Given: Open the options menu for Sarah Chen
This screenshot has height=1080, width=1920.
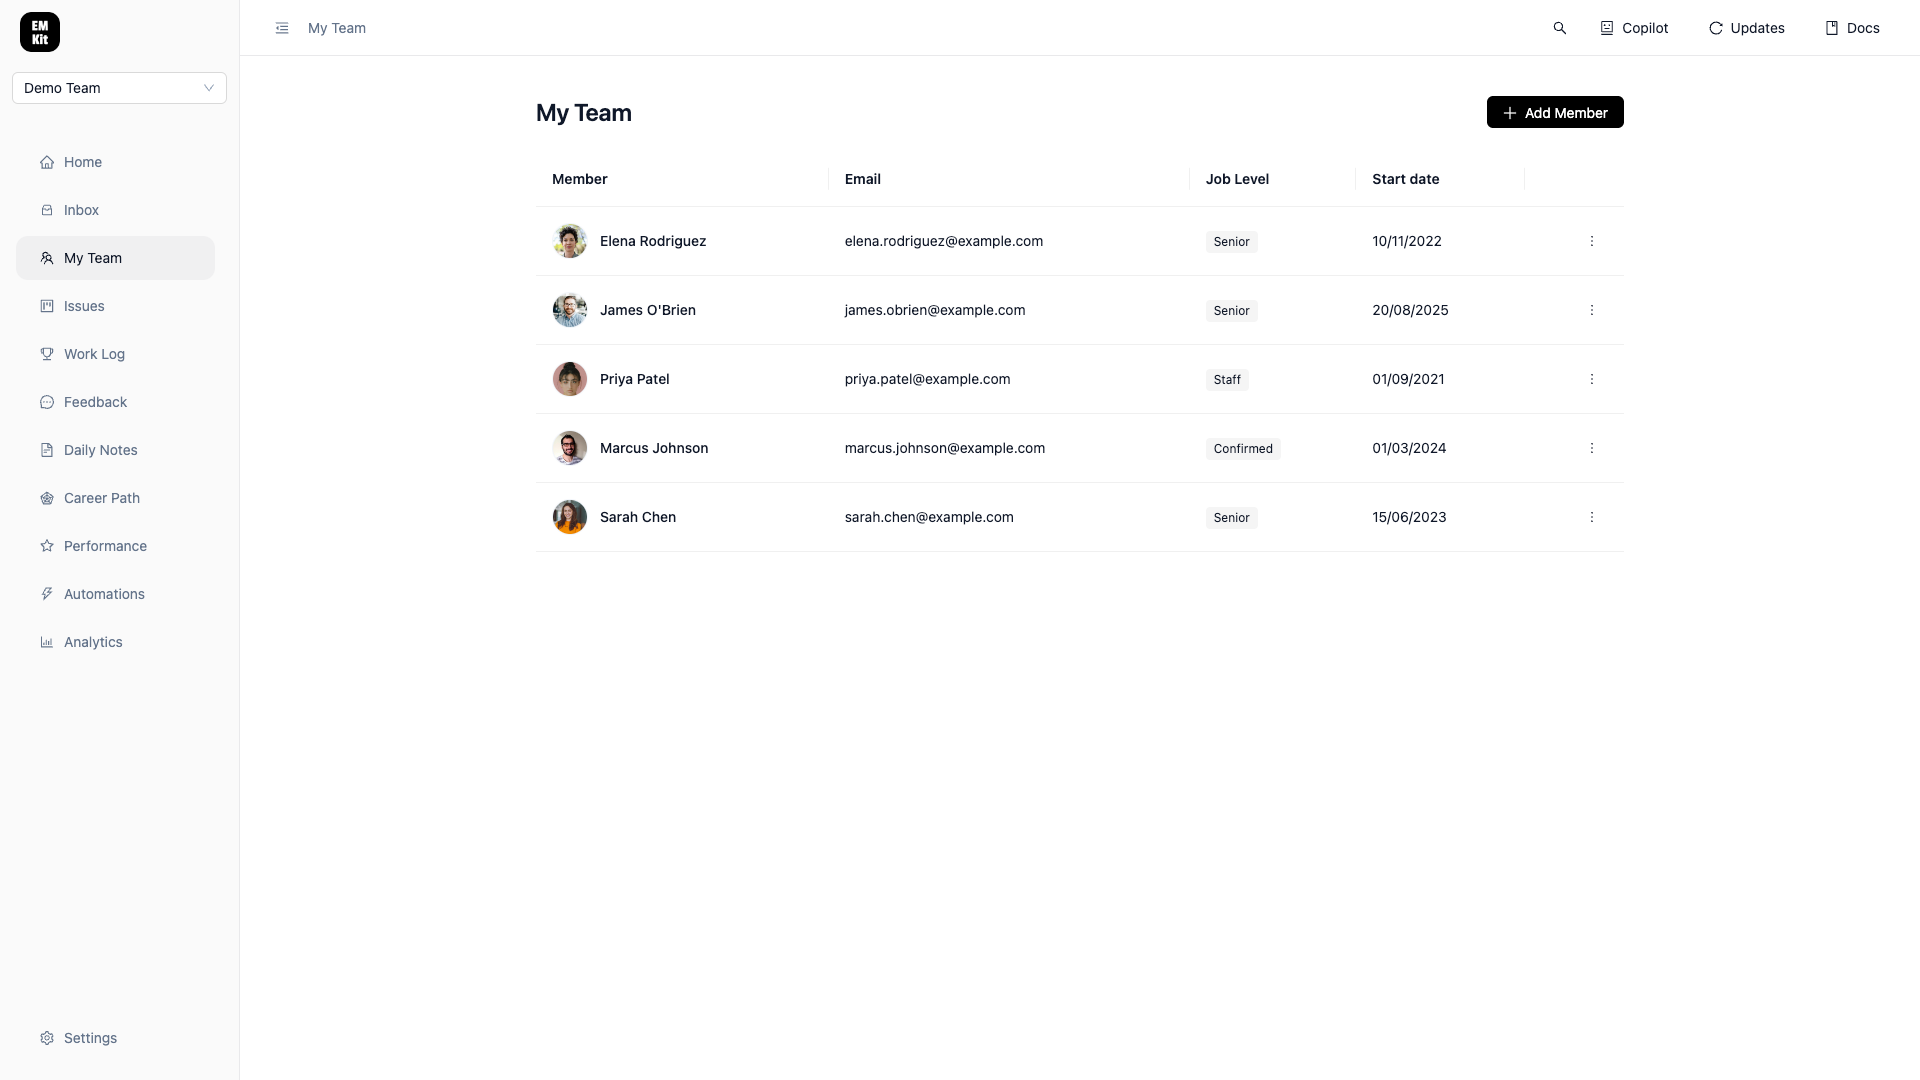Looking at the screenshot, I should tap(1592, 517).
